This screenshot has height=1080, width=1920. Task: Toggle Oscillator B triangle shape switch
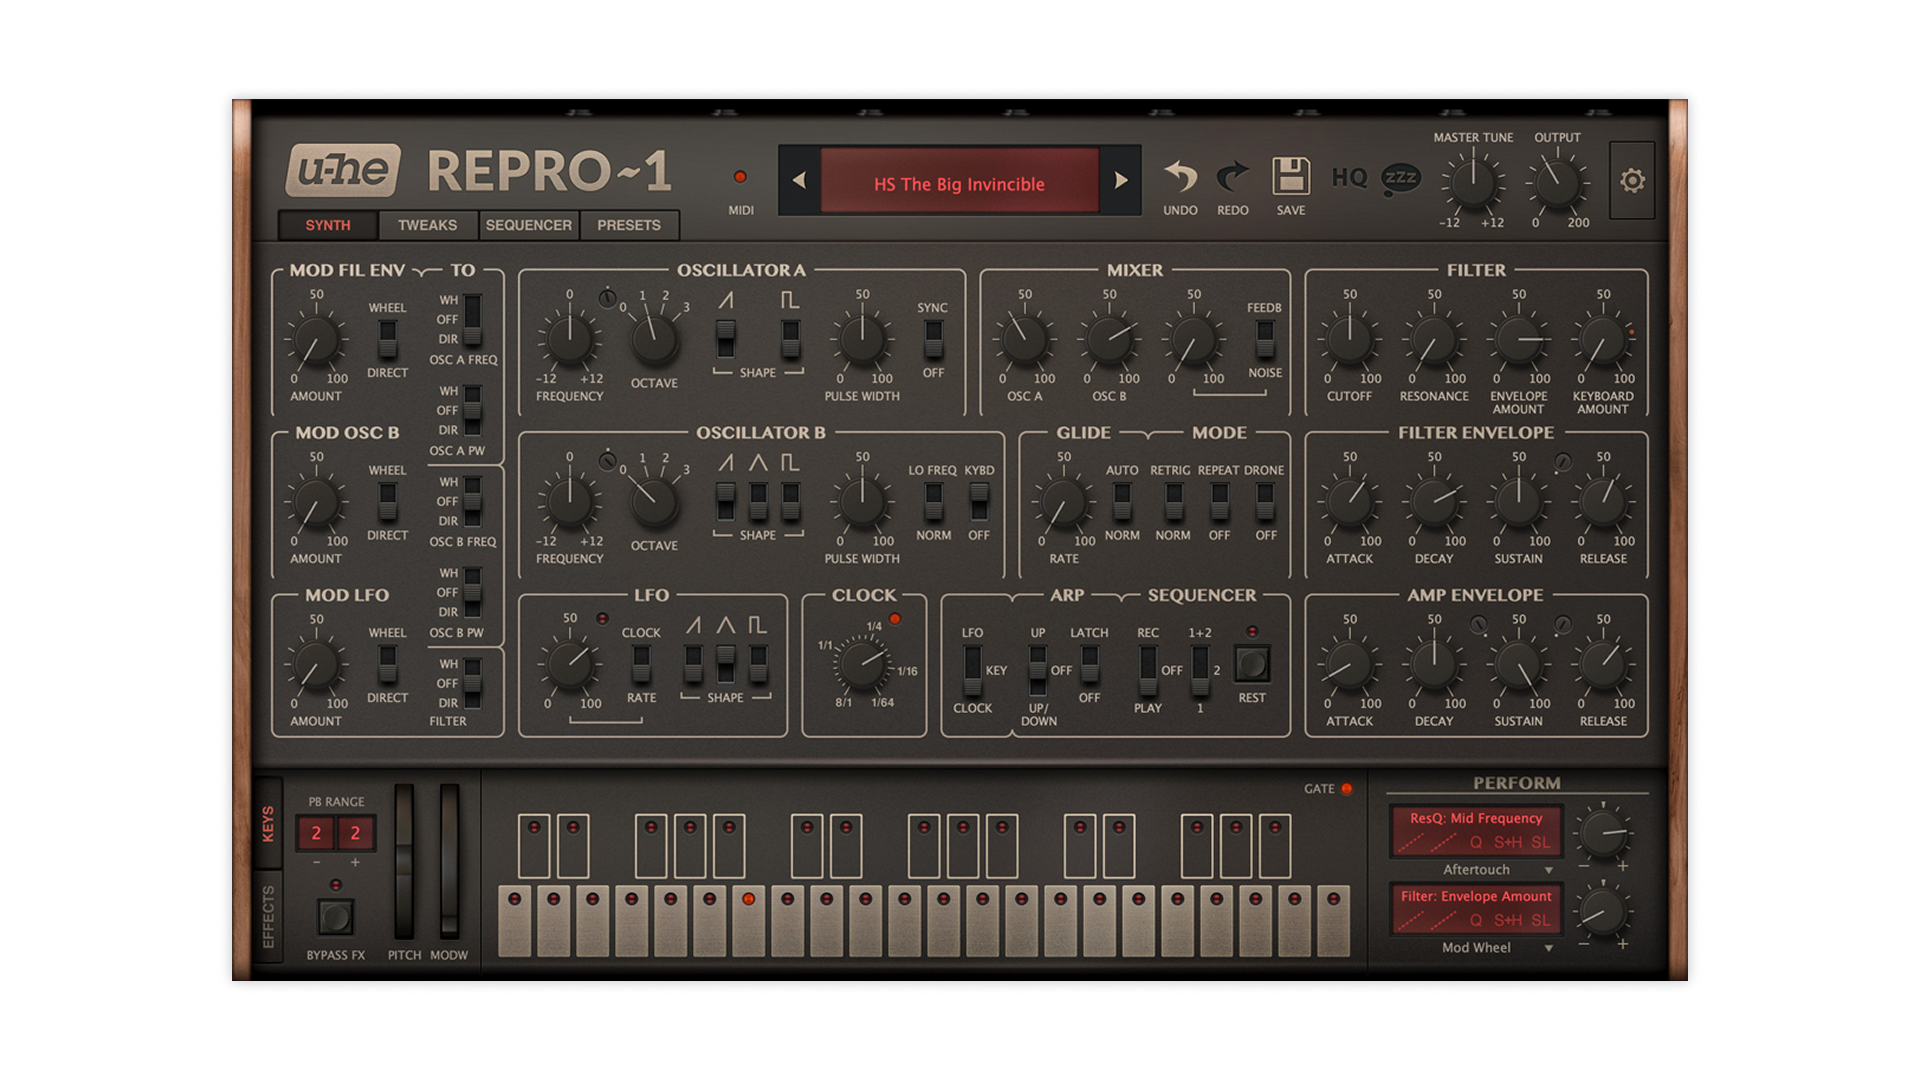tap(759, 501)
